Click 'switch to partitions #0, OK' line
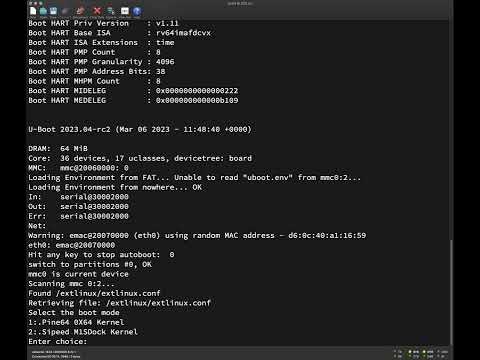The height and width of the screenshot is (360, 480). (90, 264)
